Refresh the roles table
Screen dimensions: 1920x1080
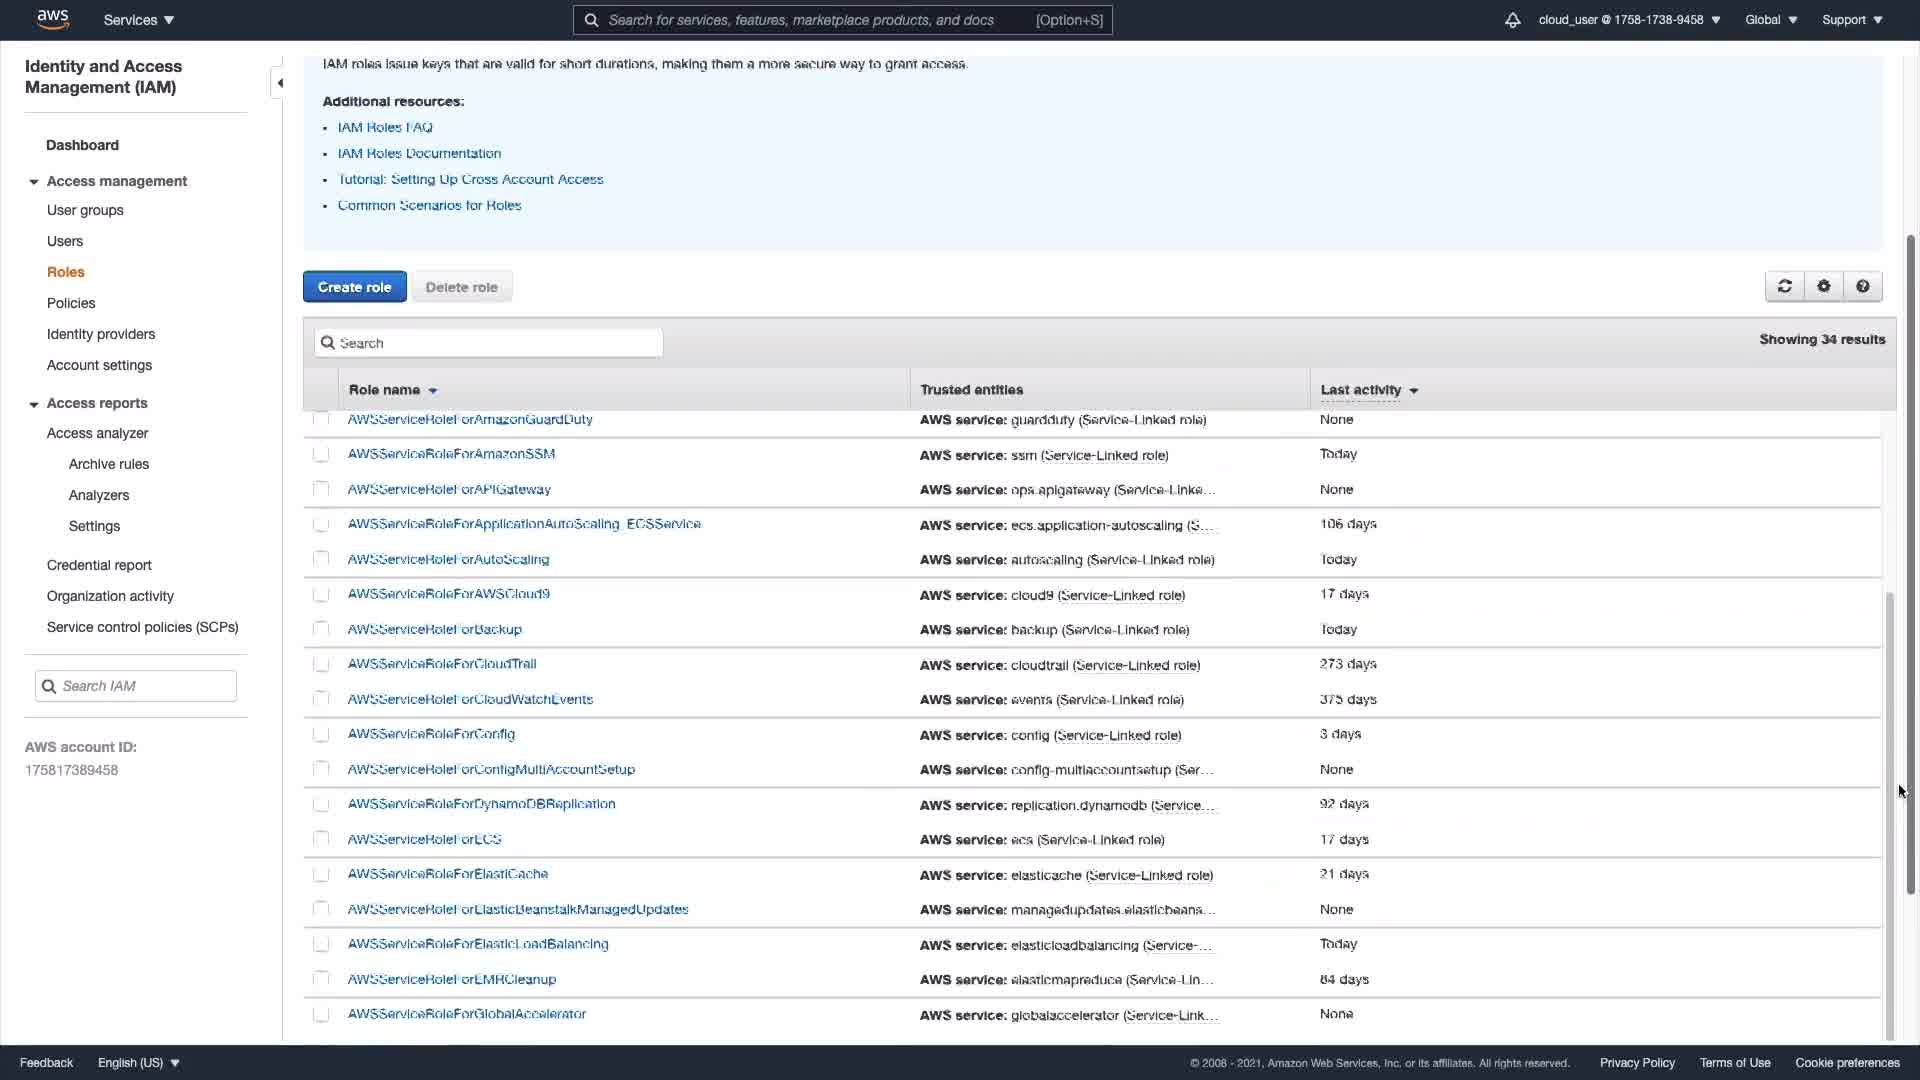1784,287
